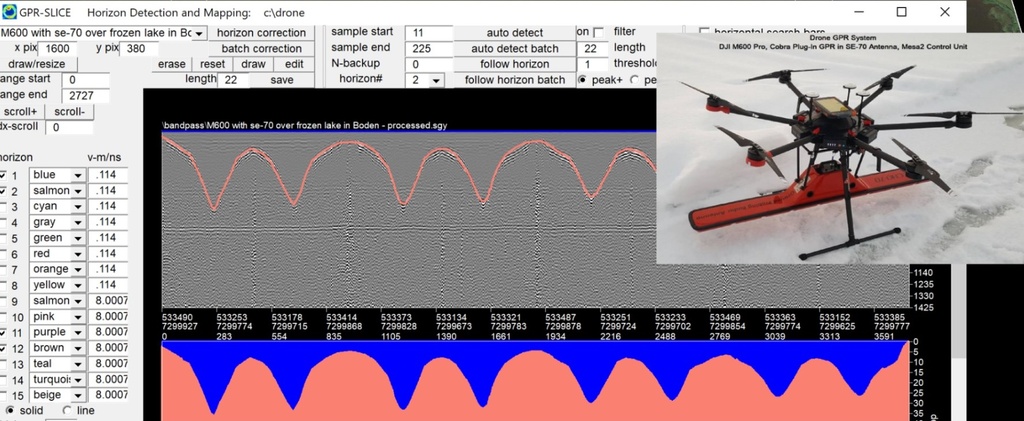Click the N-backup input field
The height and width of the screenshot is (421, 1024).
click(x=428, y=64)
